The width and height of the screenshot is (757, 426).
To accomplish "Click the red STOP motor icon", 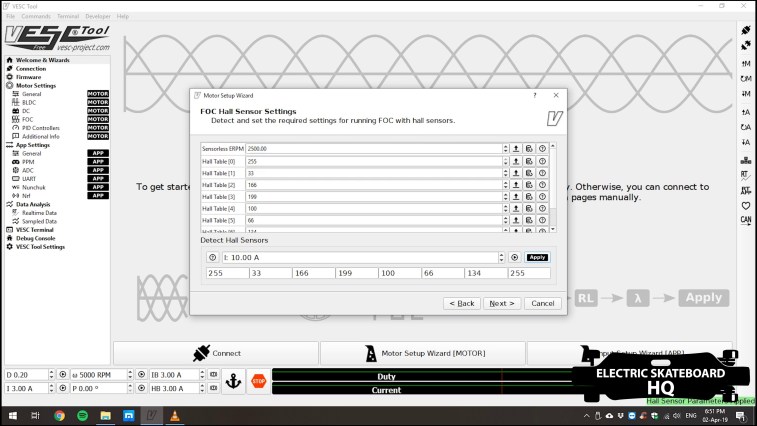I will [257, 380].
